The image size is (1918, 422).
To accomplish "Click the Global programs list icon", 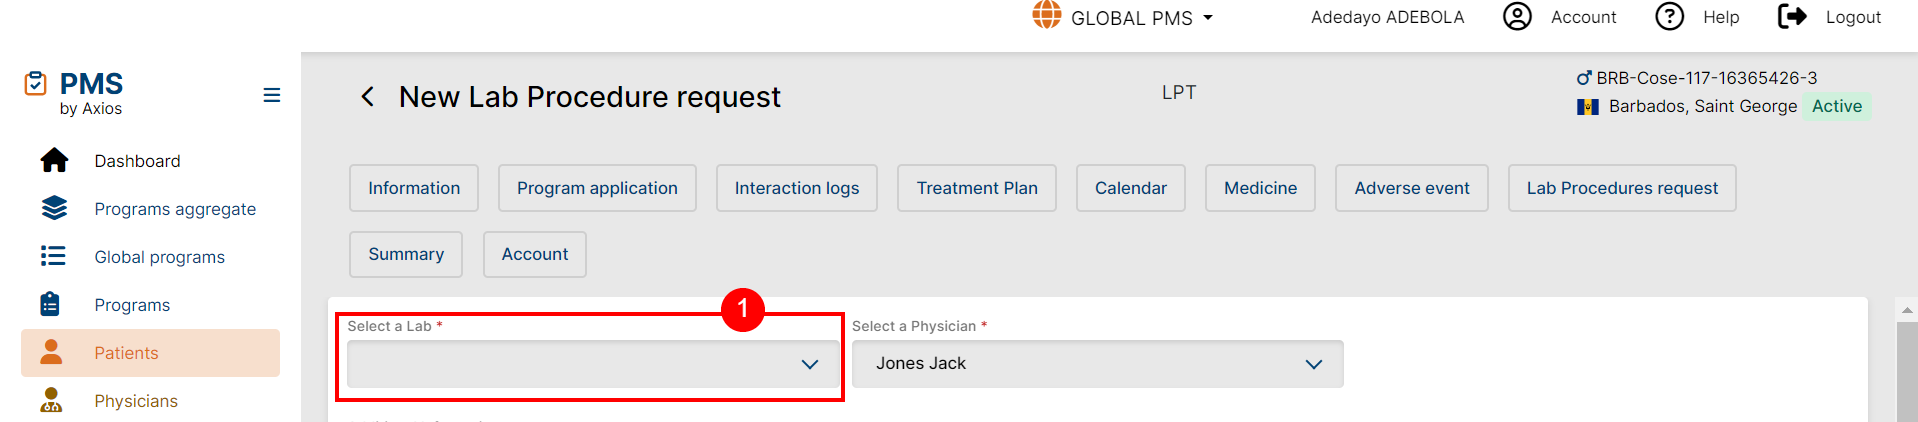I will point(53,256).
